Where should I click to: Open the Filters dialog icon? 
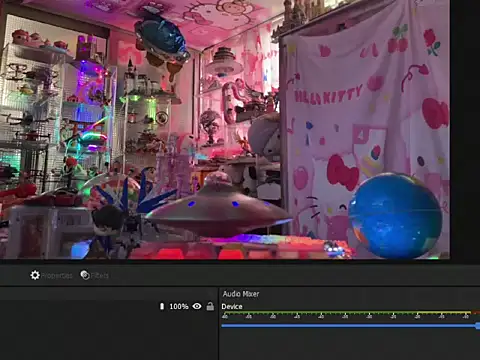[85, 275]
